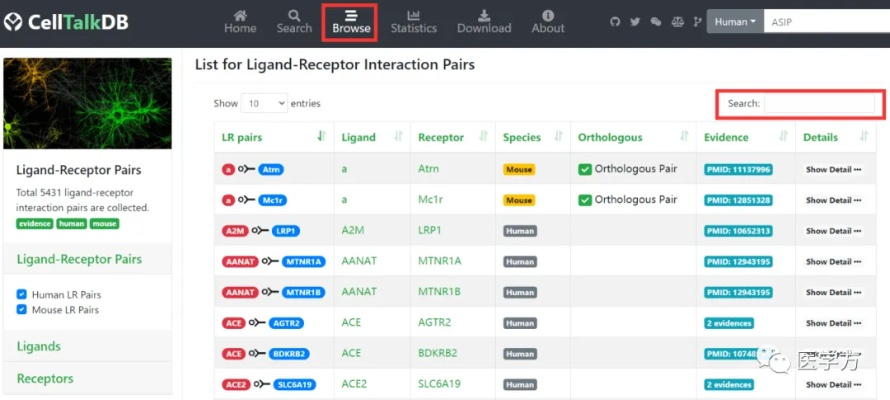Sort by Receptor column arrows

tap(484, 137)
